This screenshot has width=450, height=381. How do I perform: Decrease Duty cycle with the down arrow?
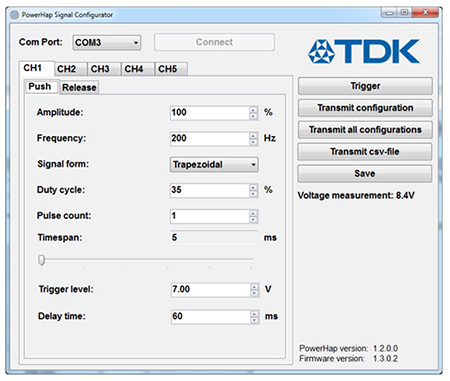tap(253, 194)
